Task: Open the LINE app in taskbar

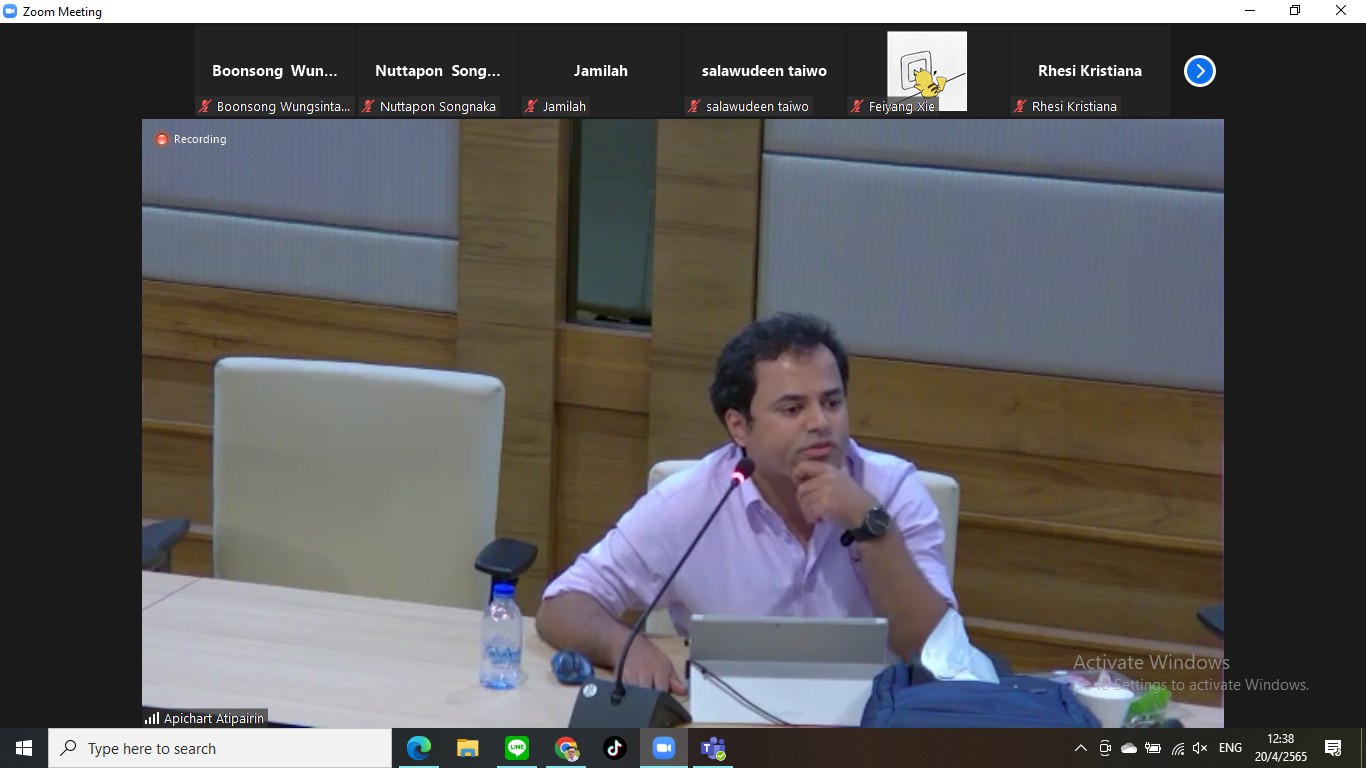Action: [517, 748]
